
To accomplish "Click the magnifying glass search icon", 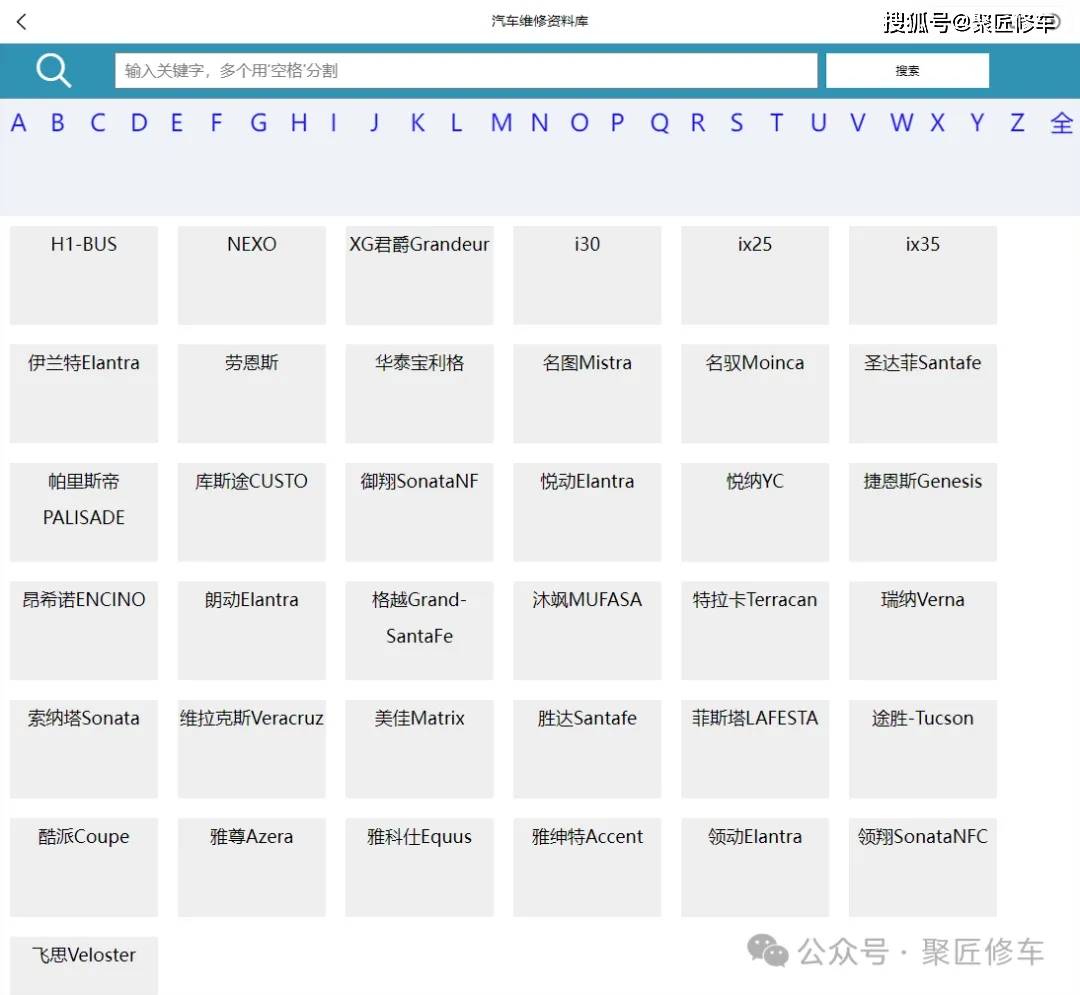I will [x=54, y=70].
